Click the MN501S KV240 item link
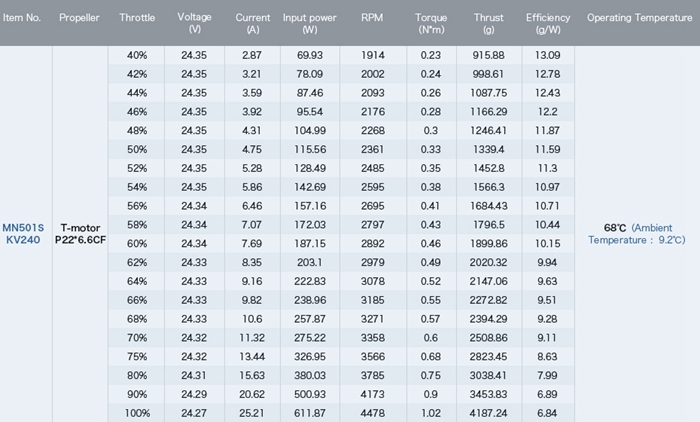This screenshot has height=422, width=700. coord(22,233)
